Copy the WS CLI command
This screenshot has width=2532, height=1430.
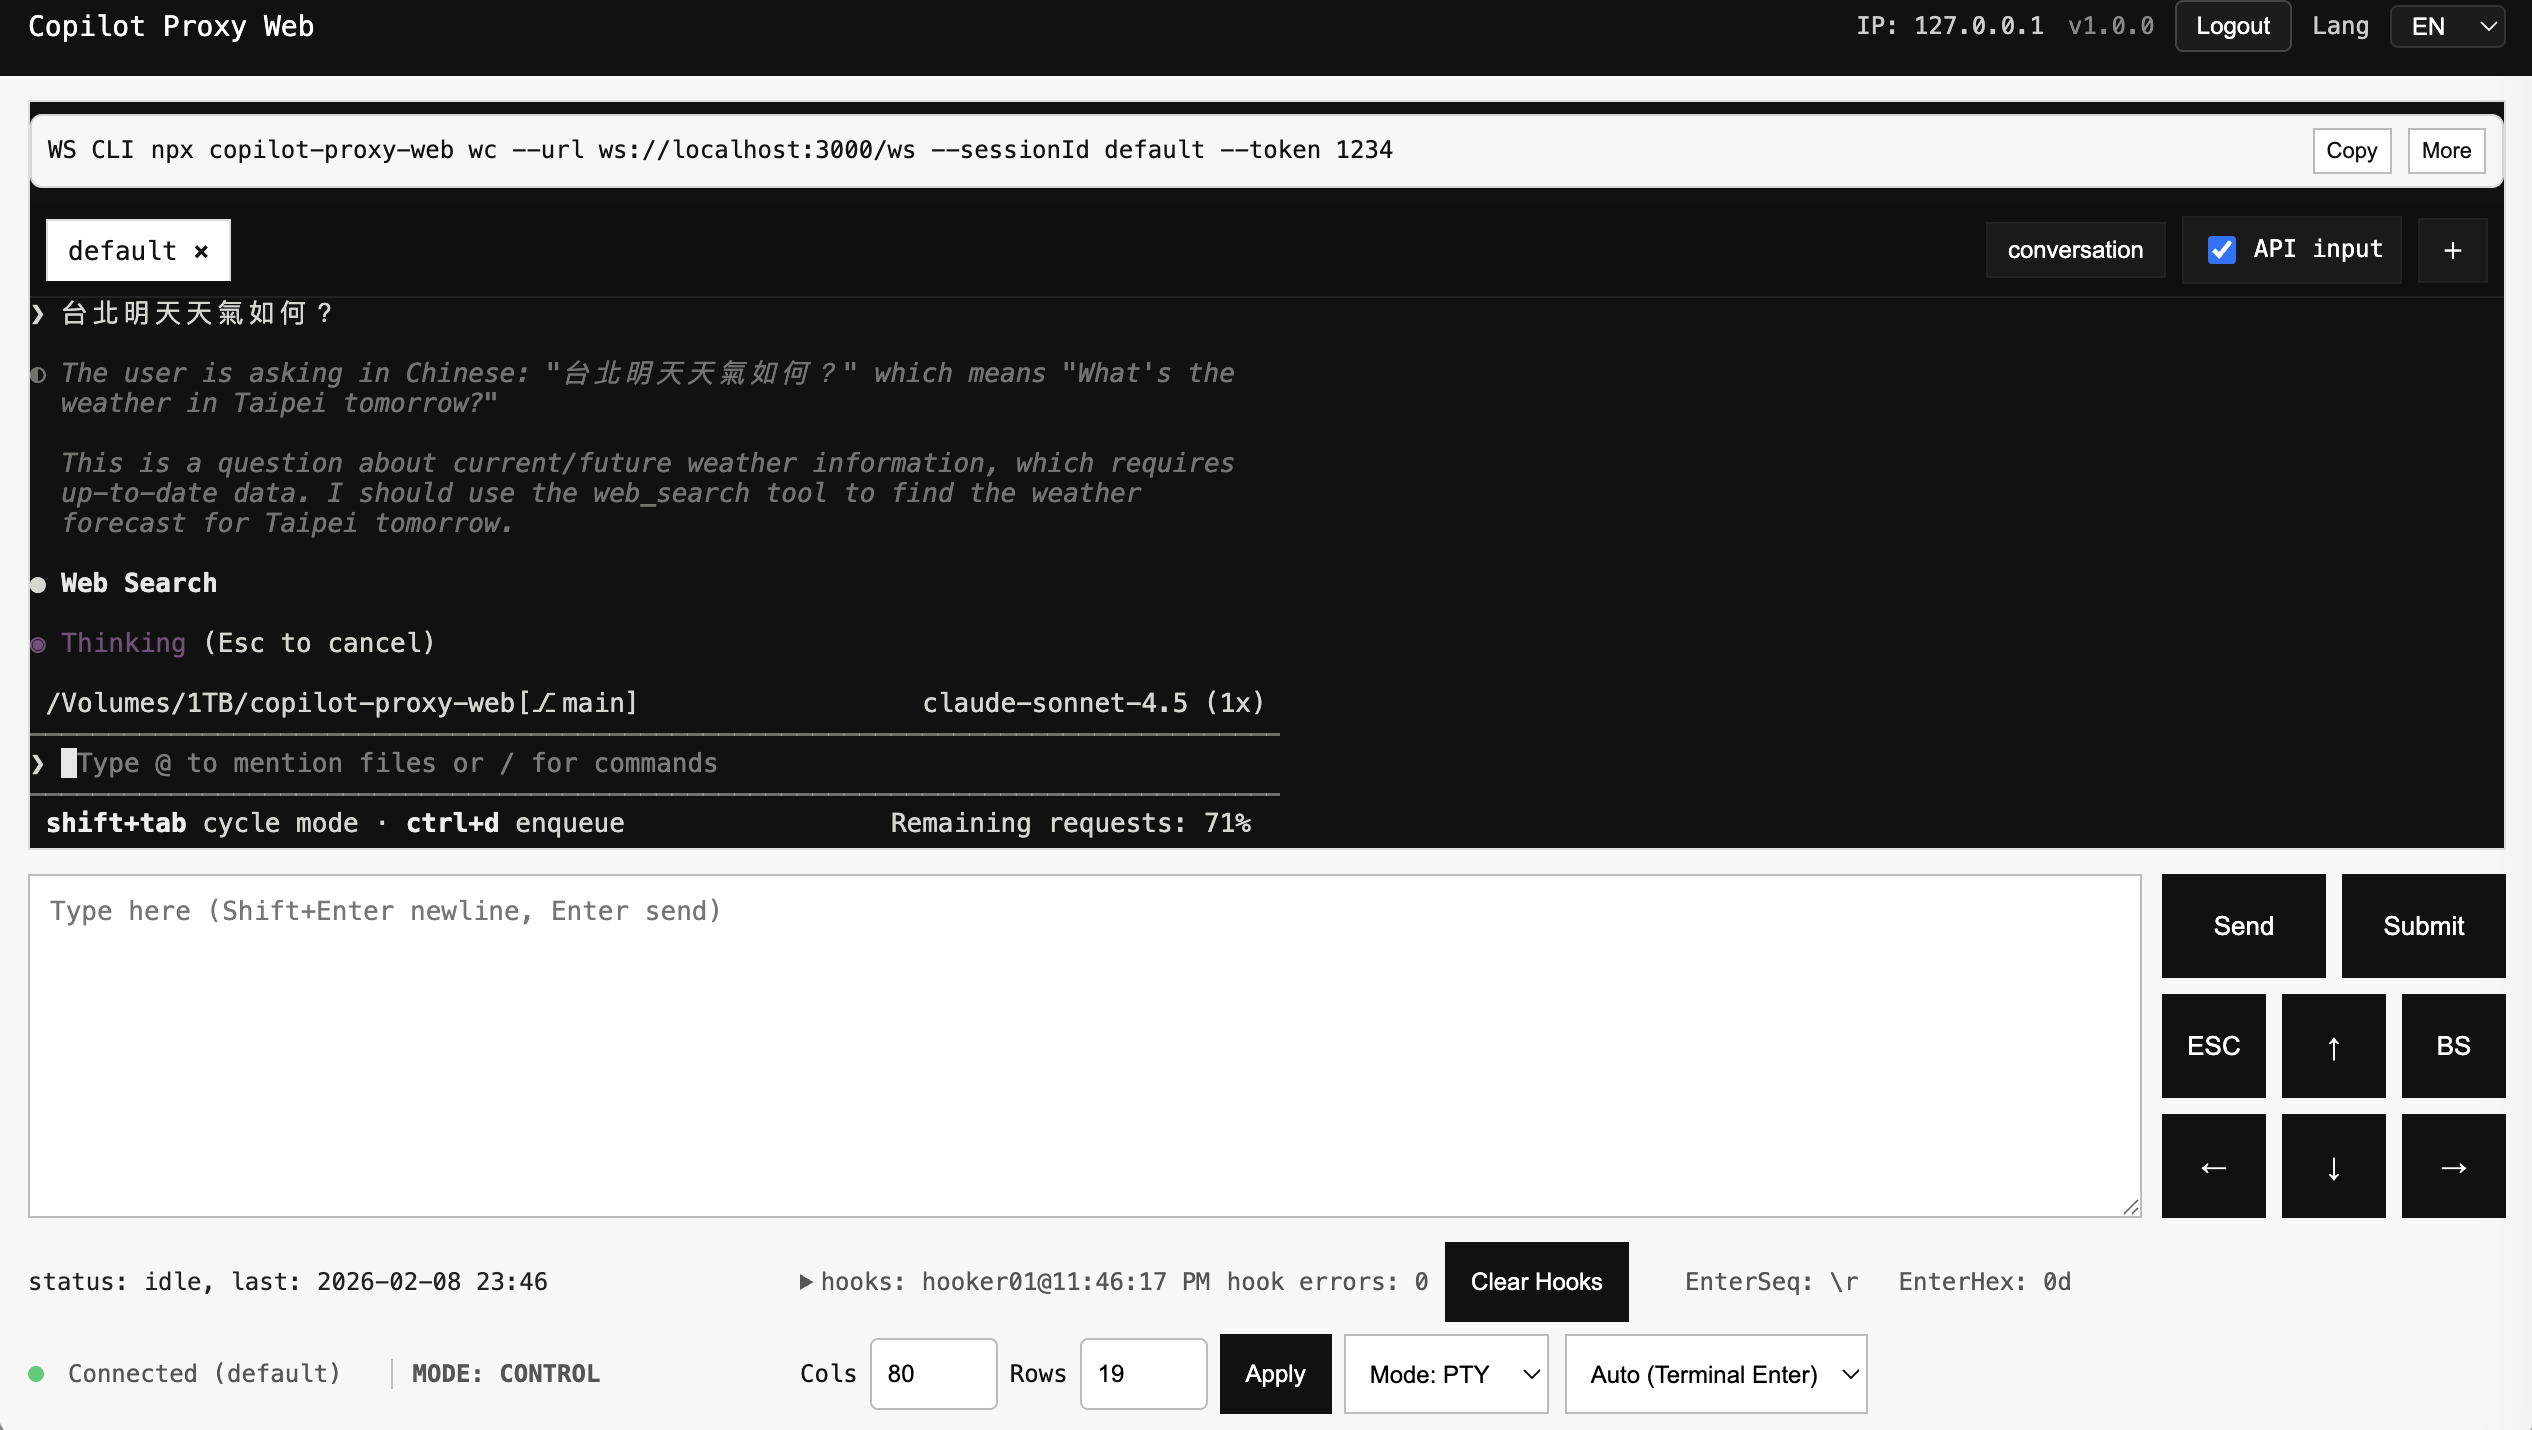[2352, 150]
